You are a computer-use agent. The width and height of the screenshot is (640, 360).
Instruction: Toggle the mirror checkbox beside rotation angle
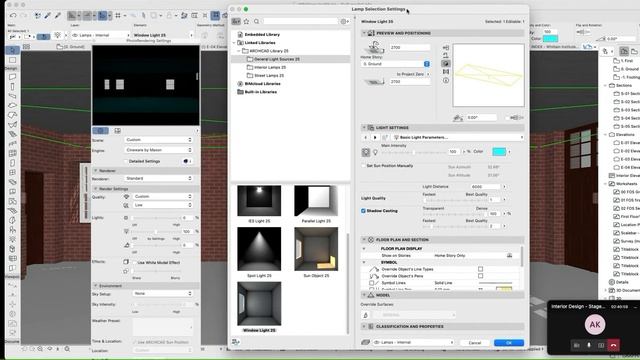click(x=508, y=118)
